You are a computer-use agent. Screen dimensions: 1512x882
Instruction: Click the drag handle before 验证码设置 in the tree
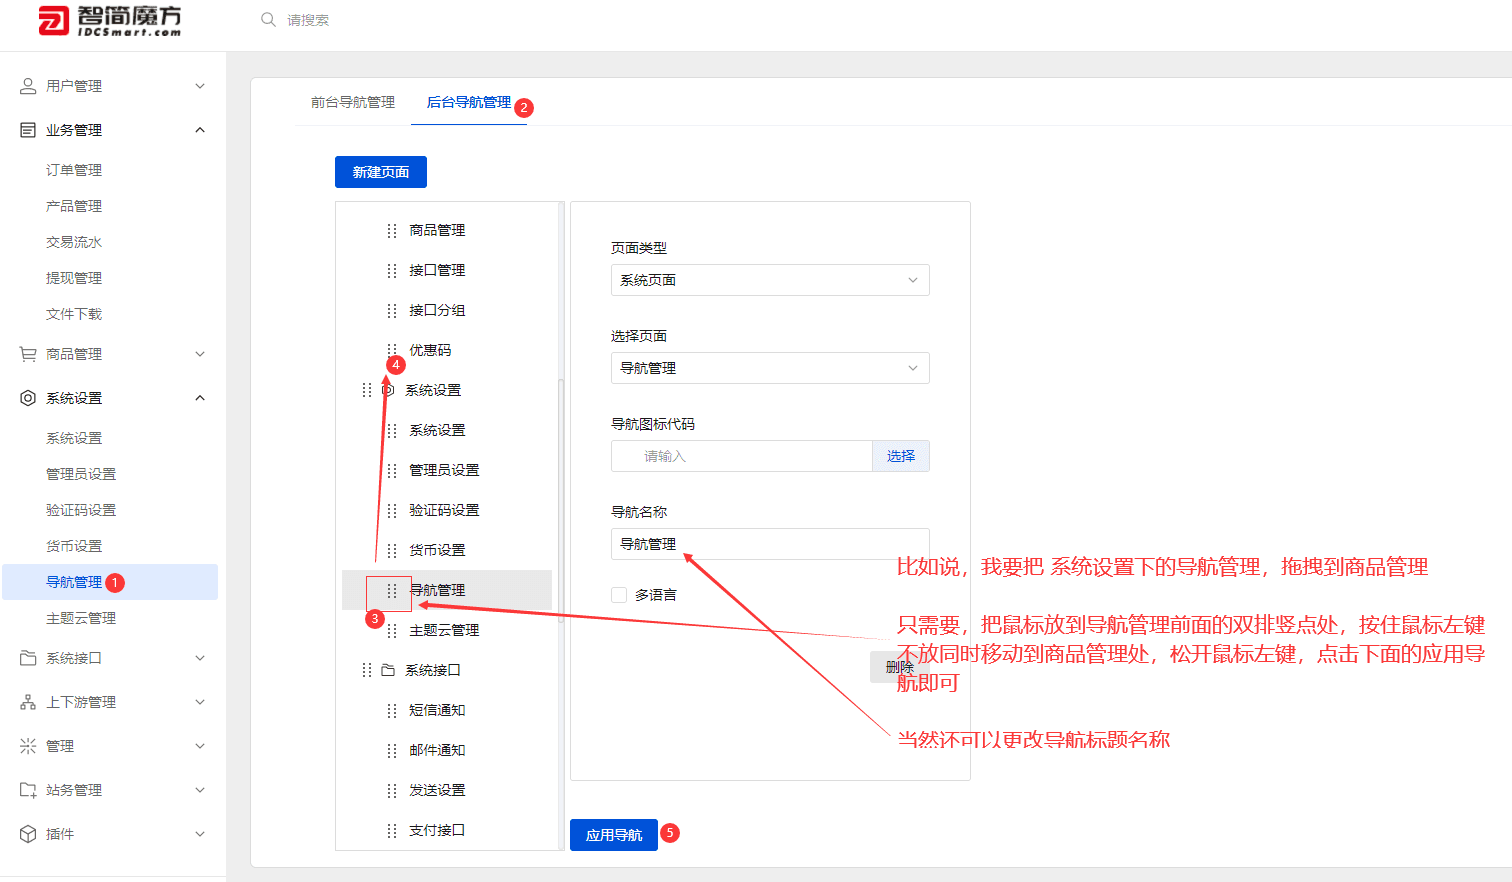tap(392, 510)
